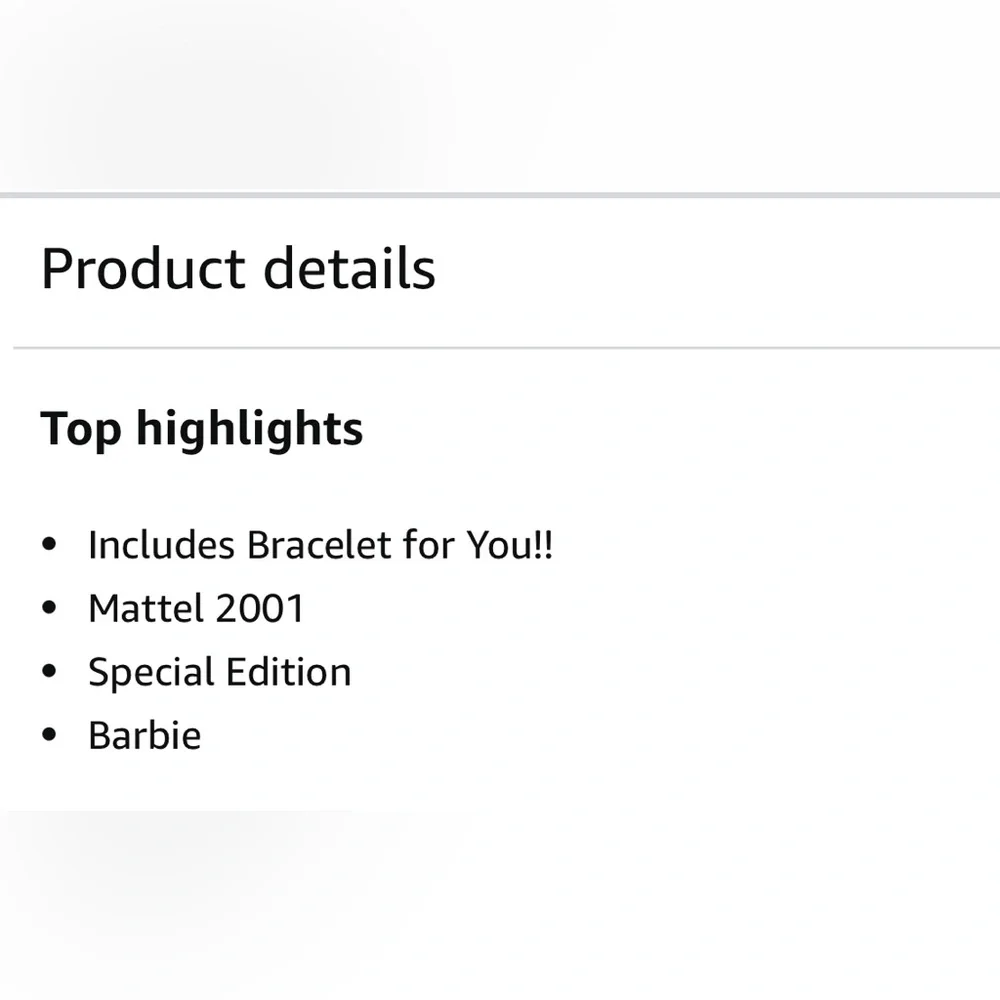Click the thin divider under Product details
Viewport: 1000px width, 1000px height.
point(500,348)
